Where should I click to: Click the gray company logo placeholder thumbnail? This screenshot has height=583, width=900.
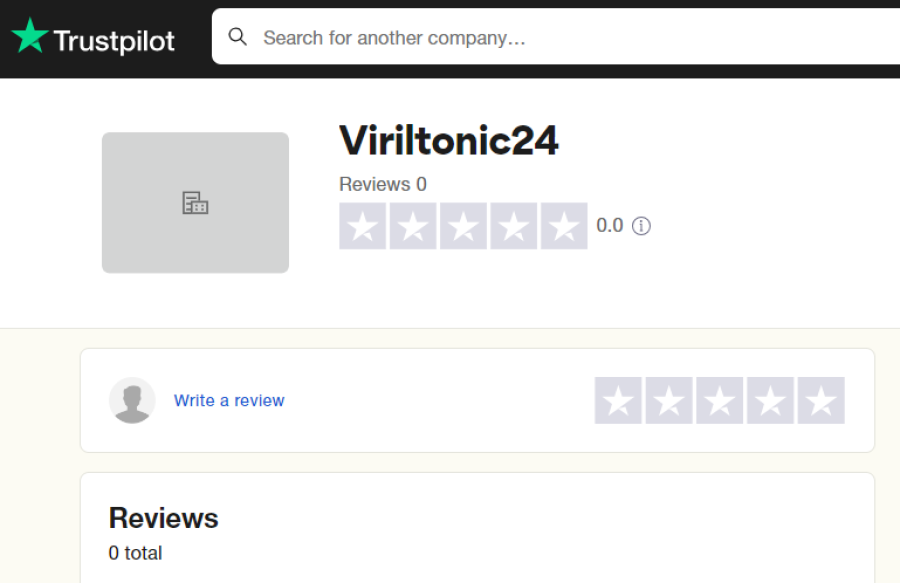(x=195, y=203)
